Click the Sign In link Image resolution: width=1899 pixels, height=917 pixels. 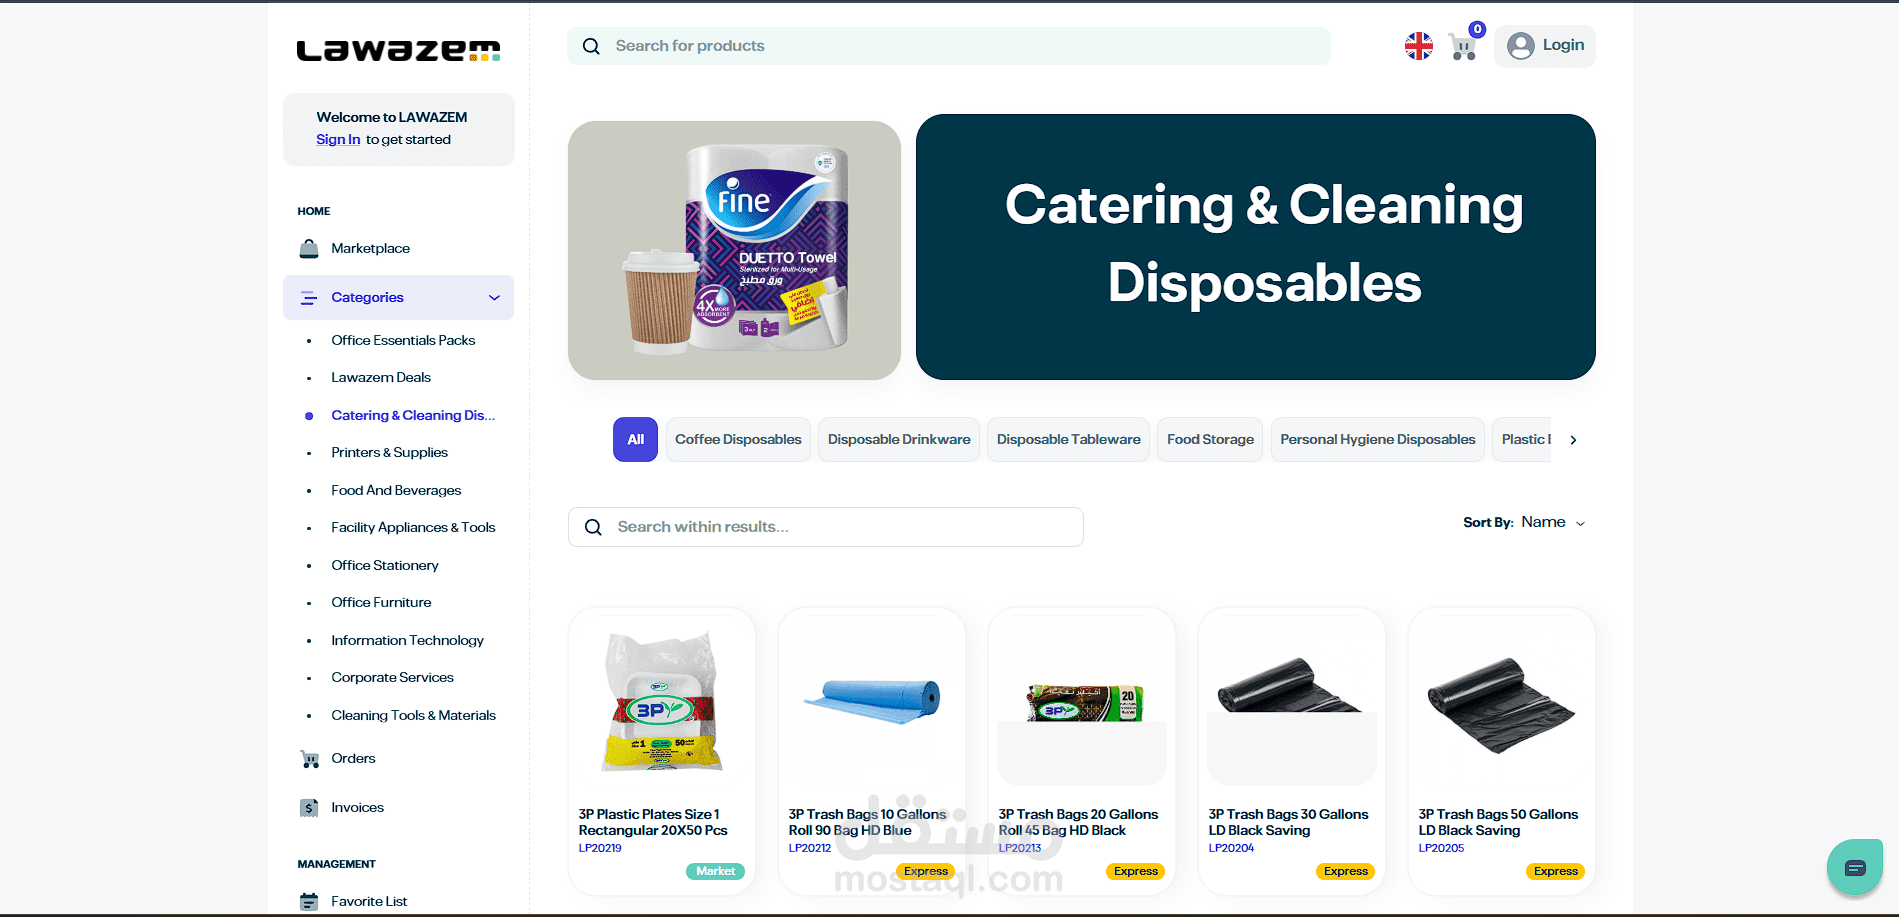[x=338, y=140]
